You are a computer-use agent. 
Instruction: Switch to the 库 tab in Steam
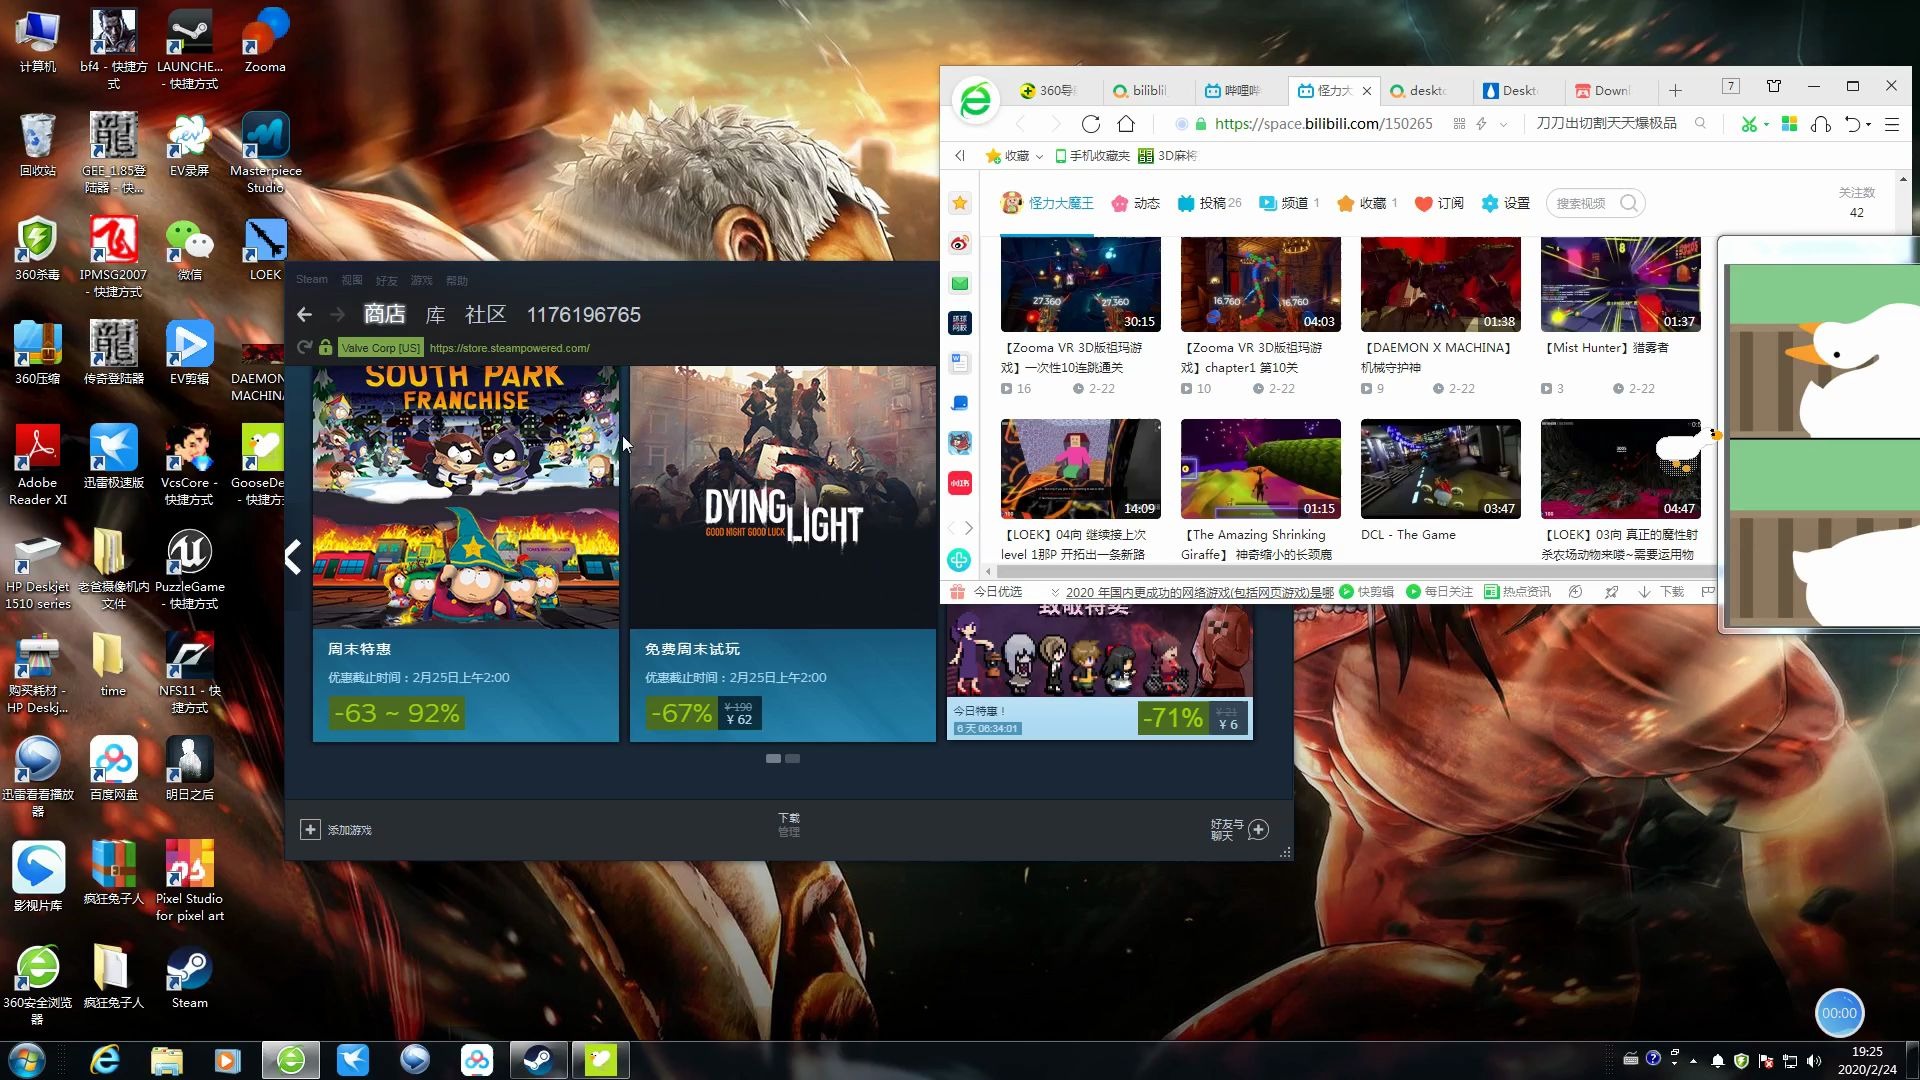tap(435, 314)
